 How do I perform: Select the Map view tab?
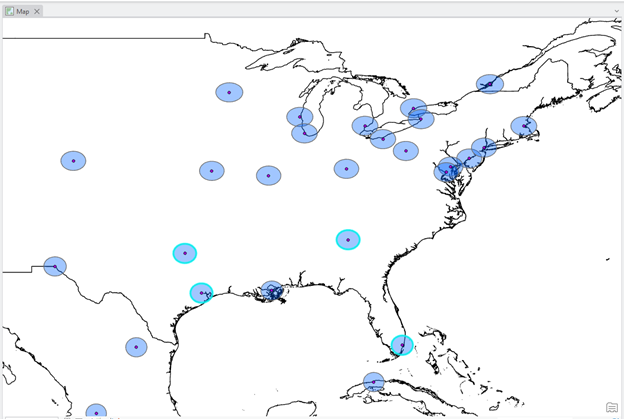pos(23,12)
